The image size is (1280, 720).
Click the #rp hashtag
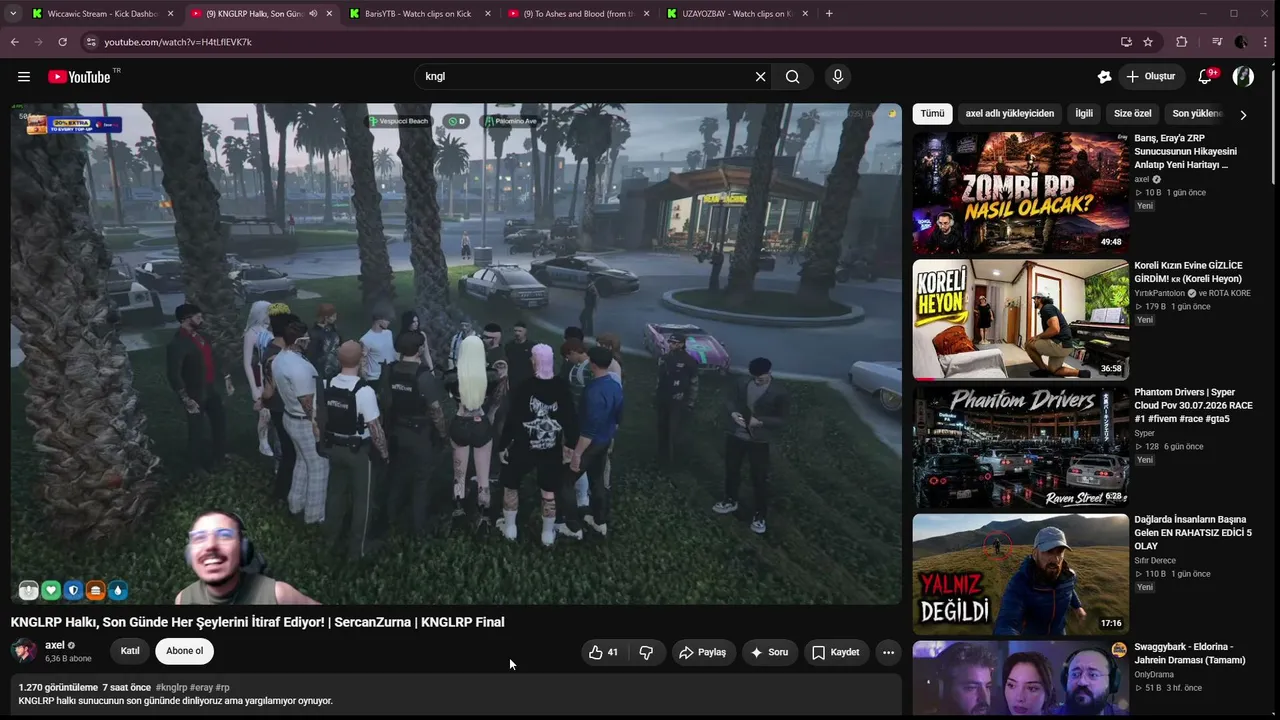222,688
